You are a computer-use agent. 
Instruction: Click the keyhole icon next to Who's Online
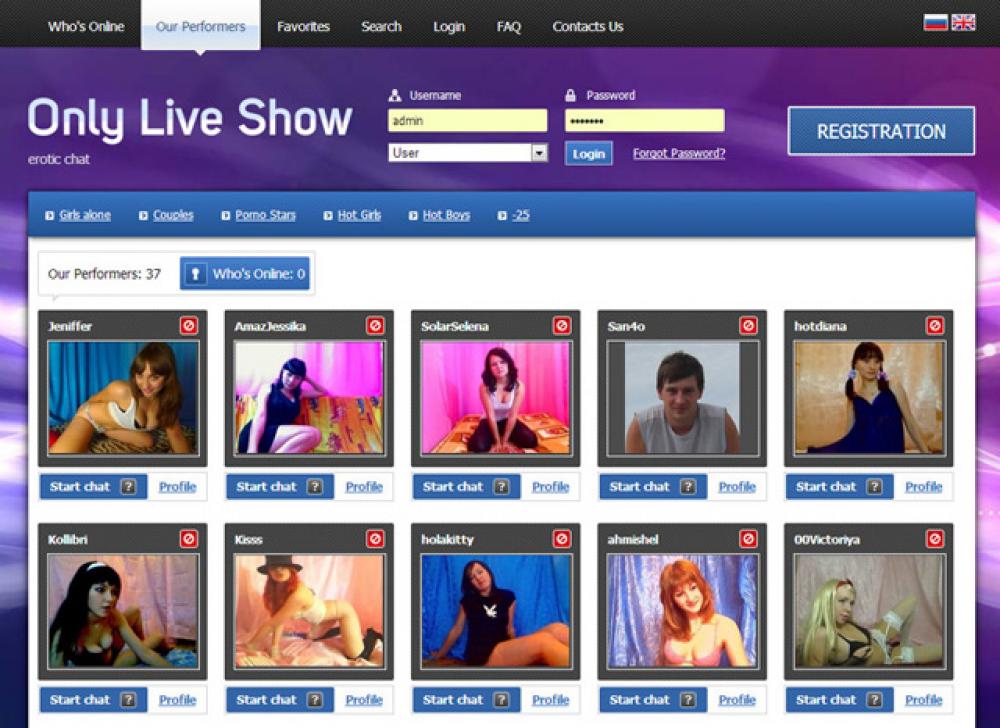coord(196,274)
